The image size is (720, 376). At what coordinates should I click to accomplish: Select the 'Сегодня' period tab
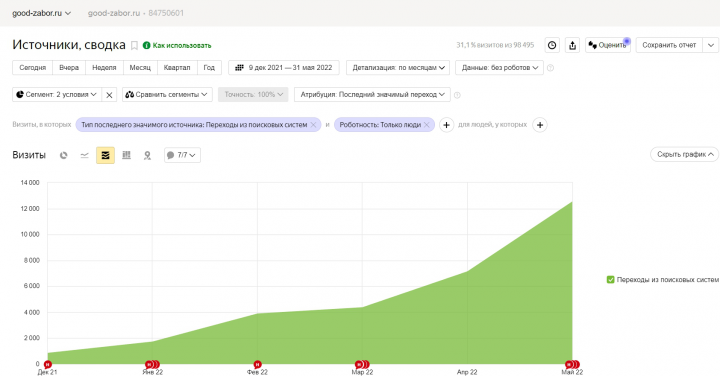[33, 67]
